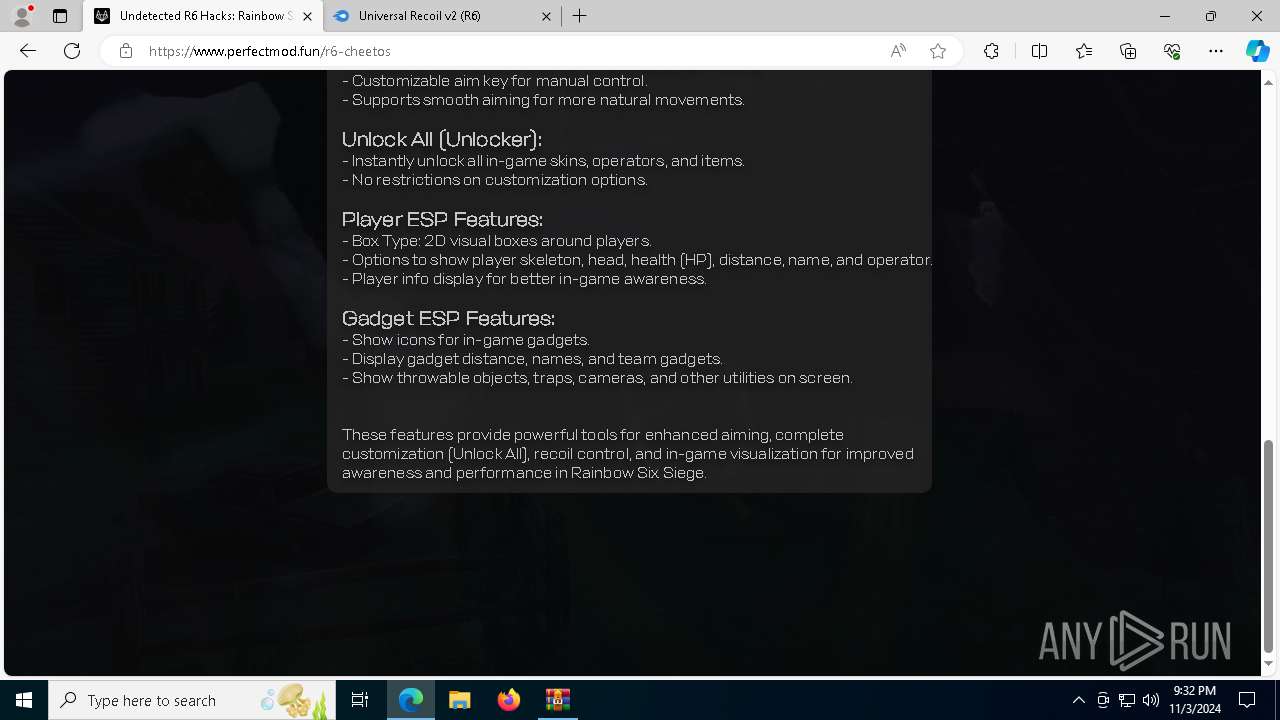The height and width of the screenshot is (720, 1280).
Task: Click 'Options to show player skeleton' line
Action: coord(637,260)
